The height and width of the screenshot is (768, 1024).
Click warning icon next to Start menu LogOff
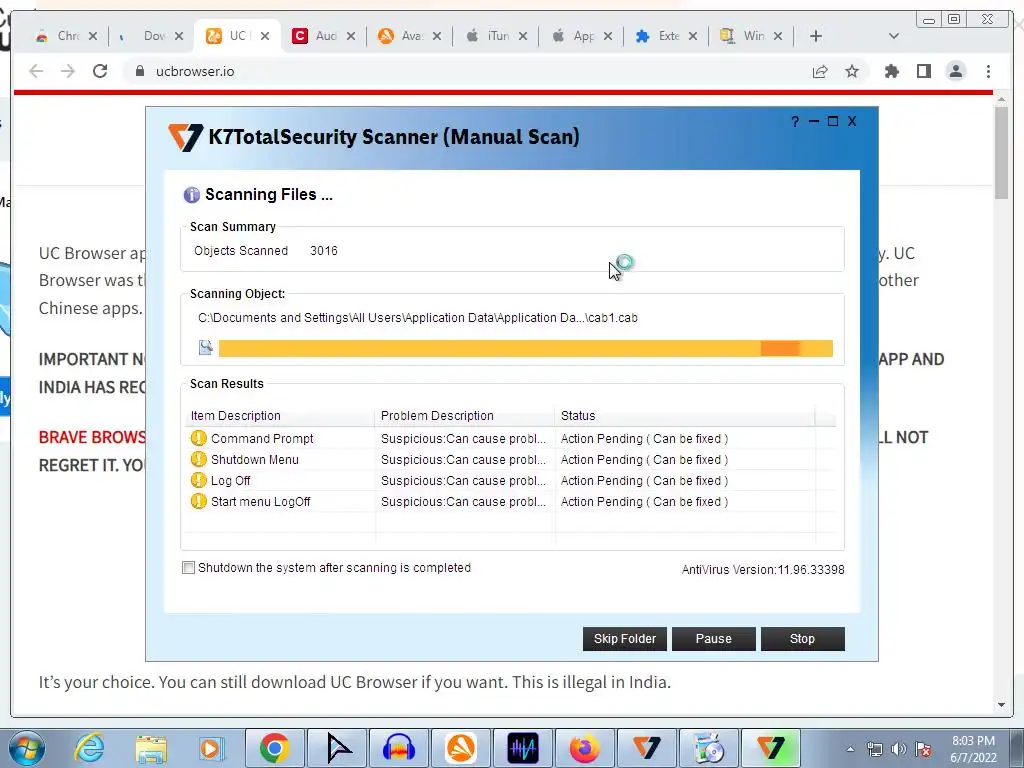pos(199,501)
